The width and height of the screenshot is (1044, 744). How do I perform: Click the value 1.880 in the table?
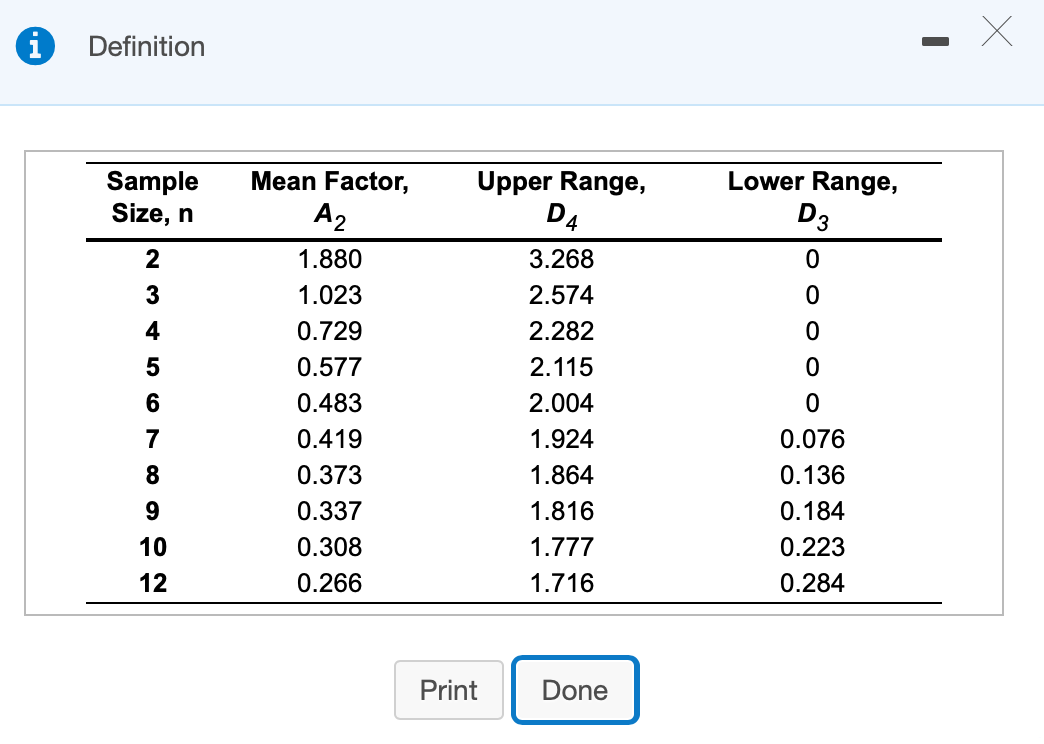pyautogui.click(x=331, y=259)
